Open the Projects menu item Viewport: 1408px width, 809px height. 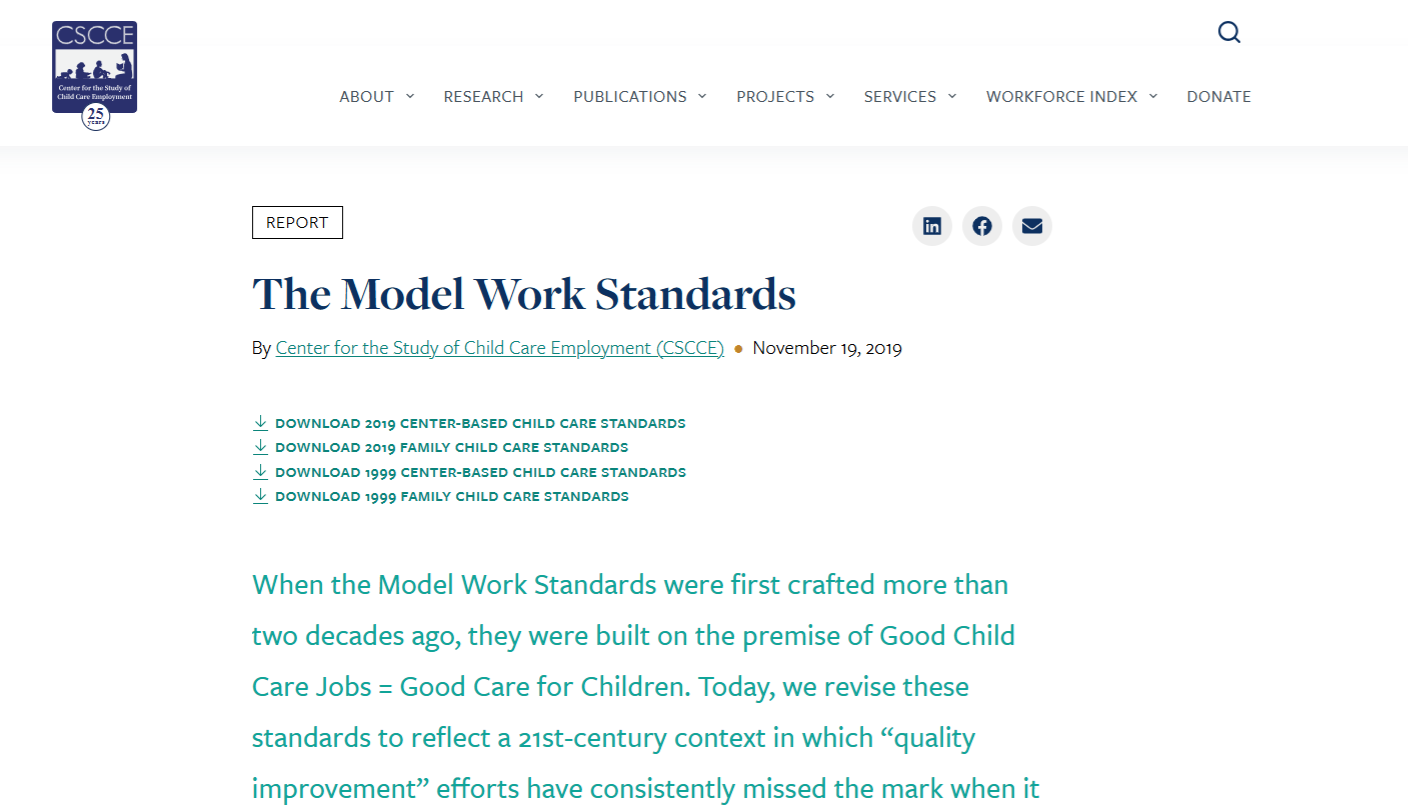775,97
